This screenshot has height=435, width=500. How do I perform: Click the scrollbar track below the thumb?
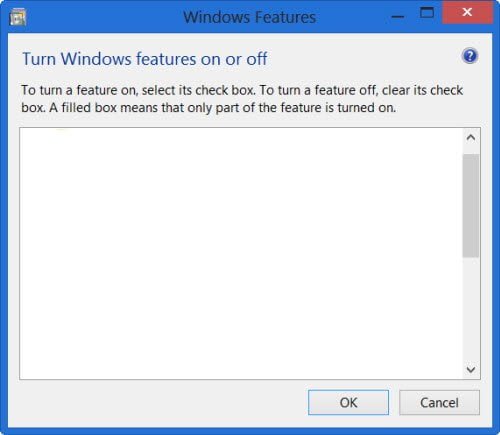tap(471, 308)
